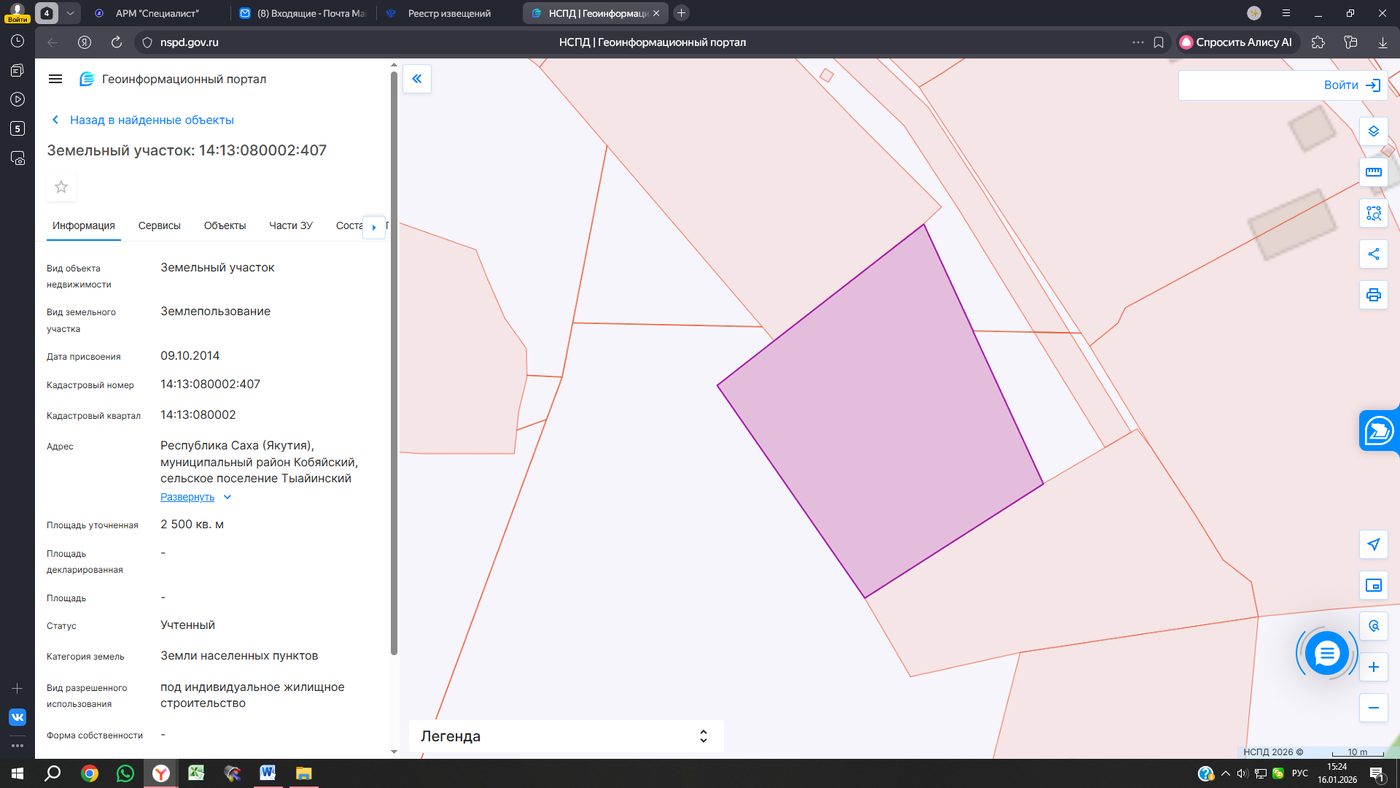Select the ruler measurement tool

coord(1373,172)
